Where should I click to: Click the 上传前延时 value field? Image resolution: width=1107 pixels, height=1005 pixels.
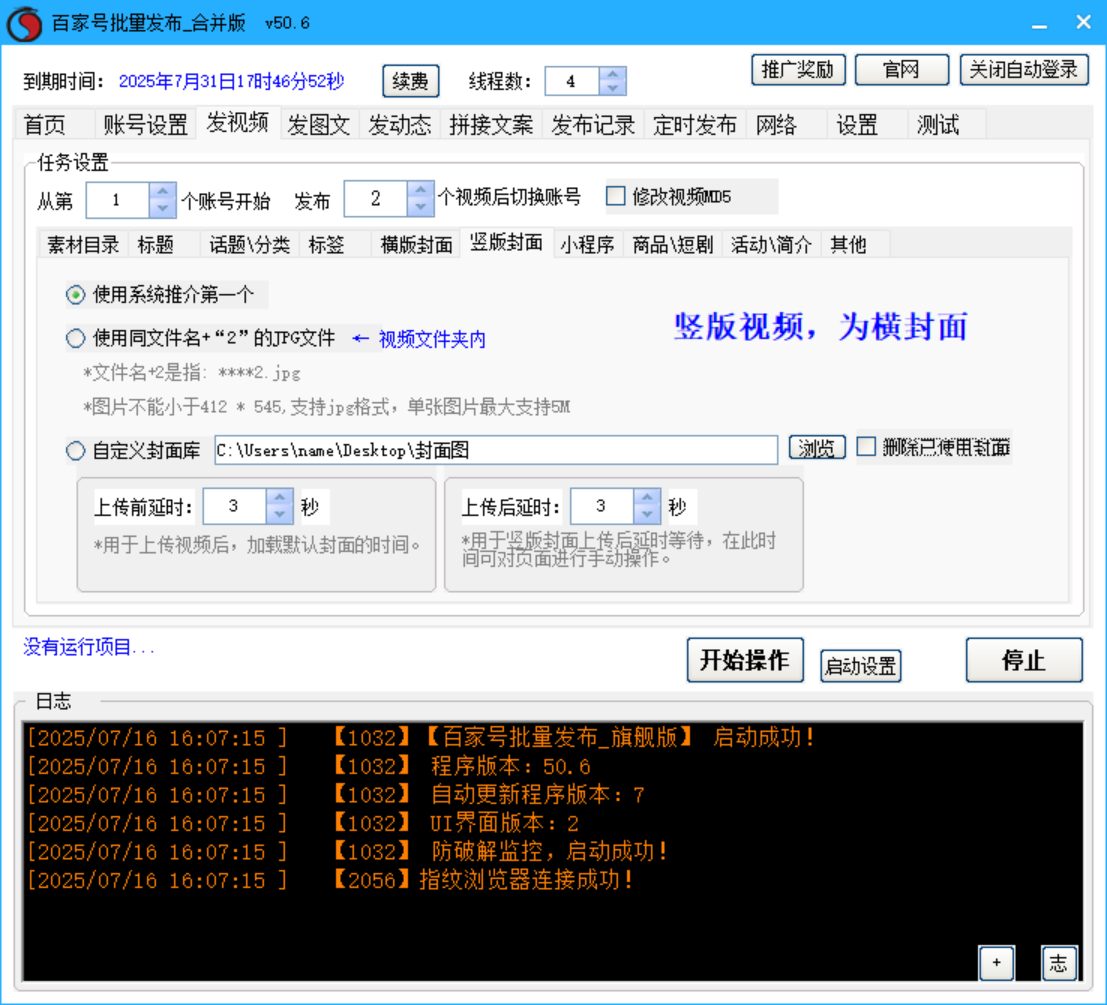click(235, 506)
